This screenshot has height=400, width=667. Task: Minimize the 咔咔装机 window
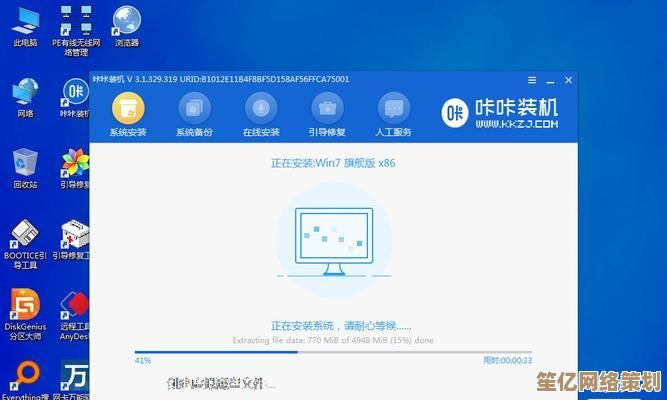point(550,80)
